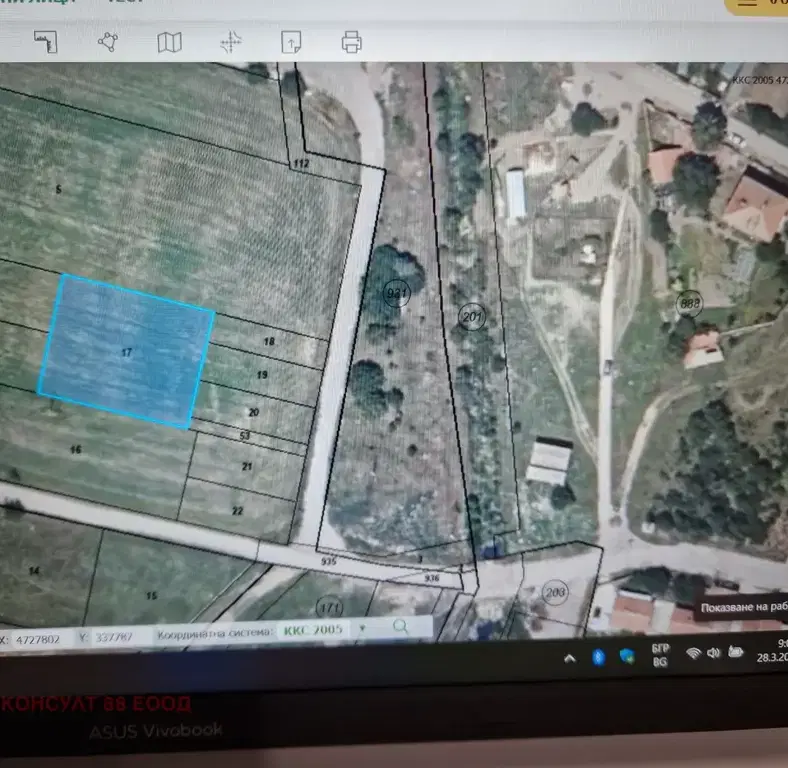This screenshot has height=768, width=788.
Task: Click the magnifier search icon for coordinates
Action: pyautogui.click(x=400, y=626)
